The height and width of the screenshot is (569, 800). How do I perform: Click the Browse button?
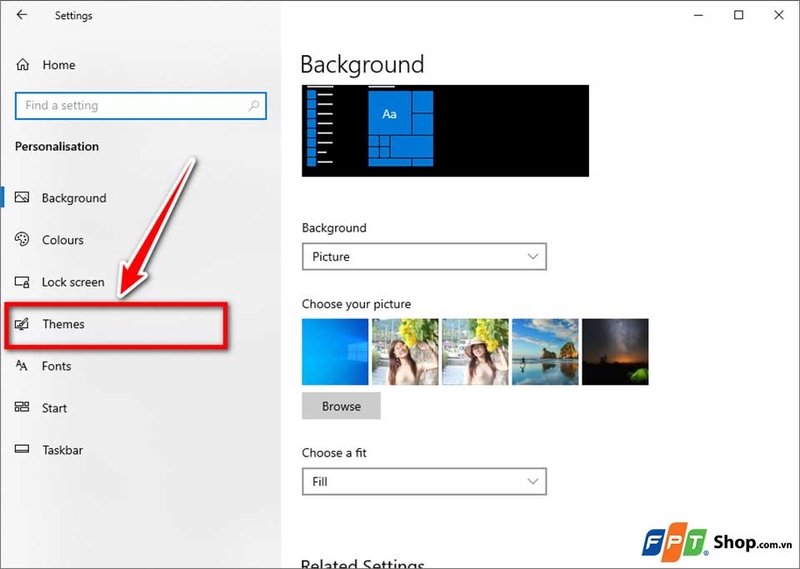pyautogui.click(x=341, y=406)
